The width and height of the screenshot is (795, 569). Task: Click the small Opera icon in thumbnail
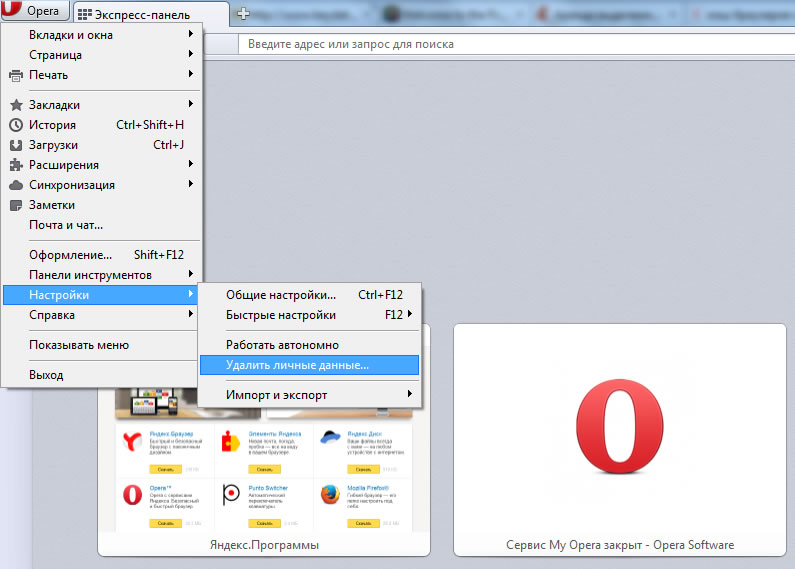click(132, 494)
